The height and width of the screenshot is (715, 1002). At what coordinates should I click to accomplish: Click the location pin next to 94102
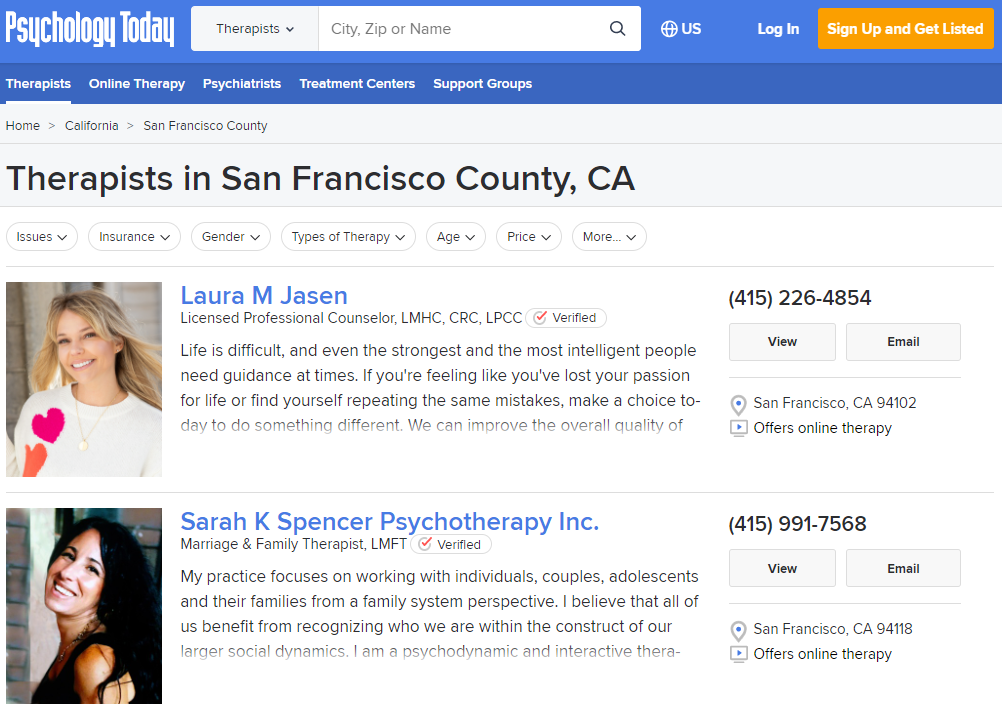(738, 404)
